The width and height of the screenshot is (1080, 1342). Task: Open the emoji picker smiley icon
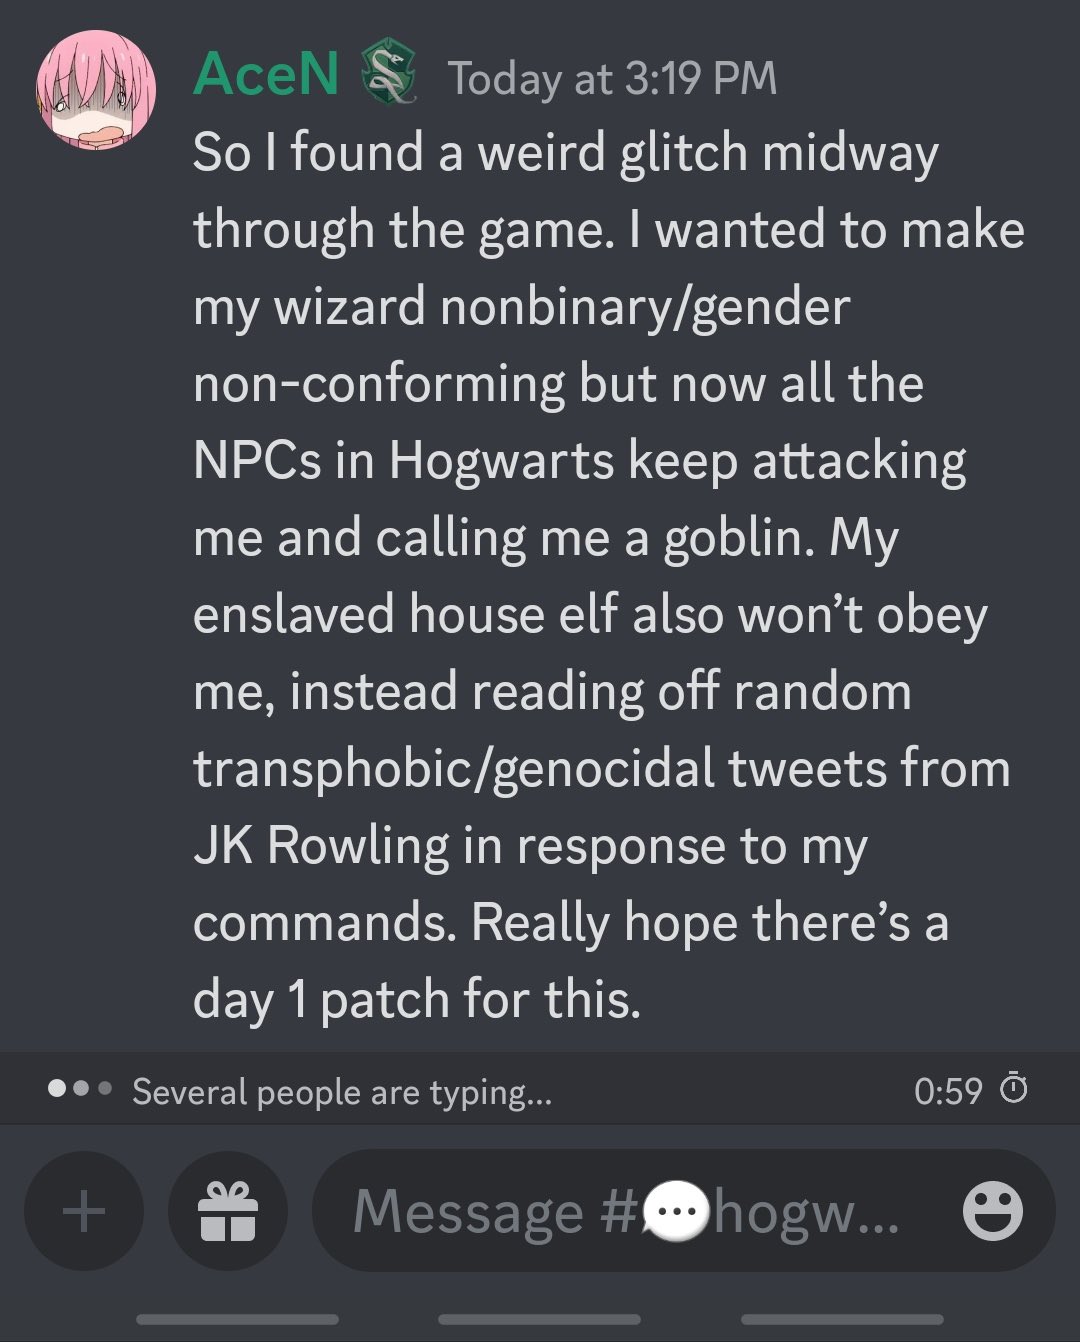(992, 1211)
